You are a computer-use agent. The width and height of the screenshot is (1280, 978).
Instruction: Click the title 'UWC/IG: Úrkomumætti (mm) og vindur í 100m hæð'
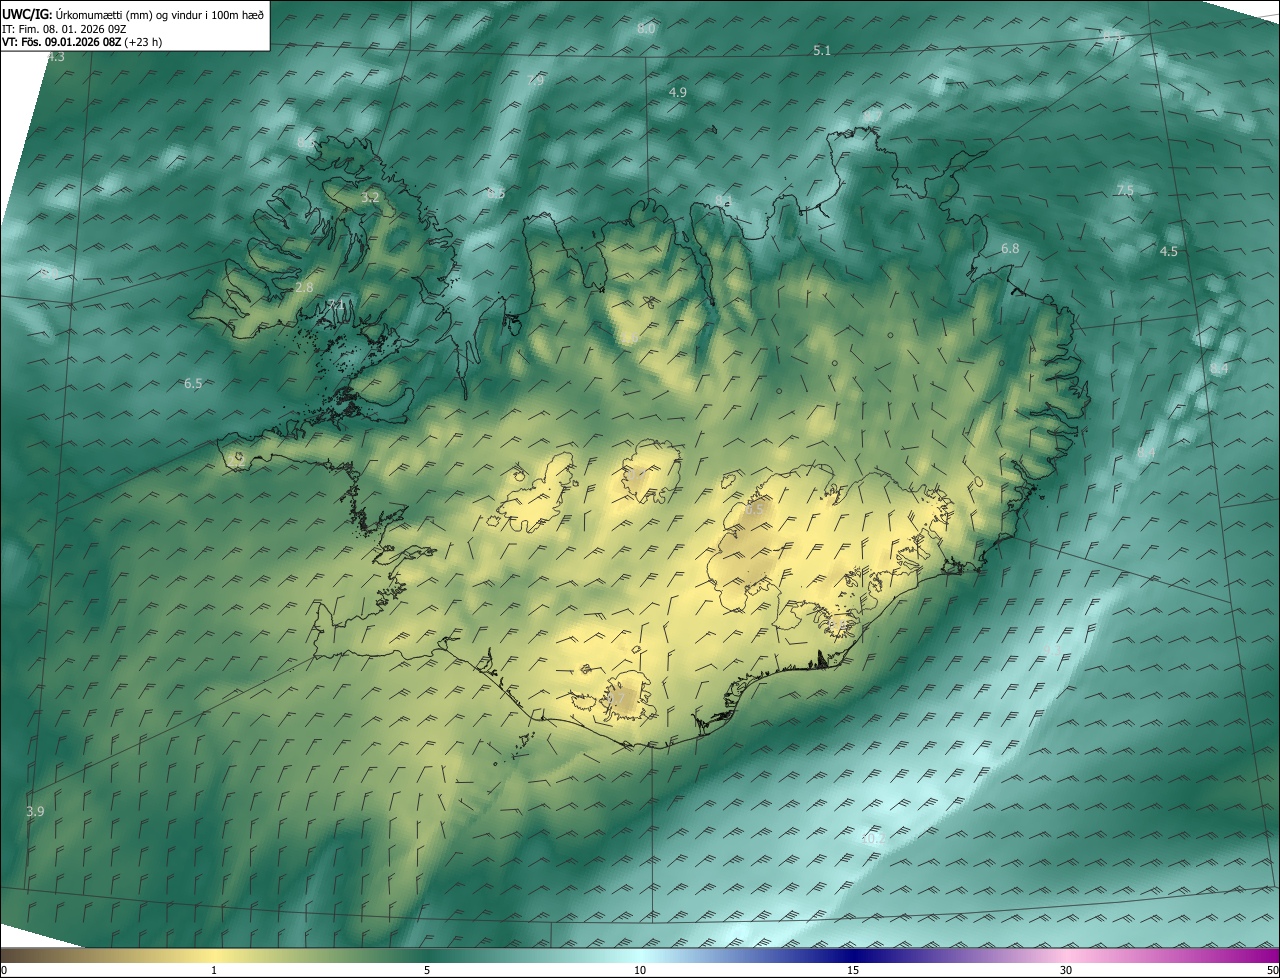pos(134,14)
